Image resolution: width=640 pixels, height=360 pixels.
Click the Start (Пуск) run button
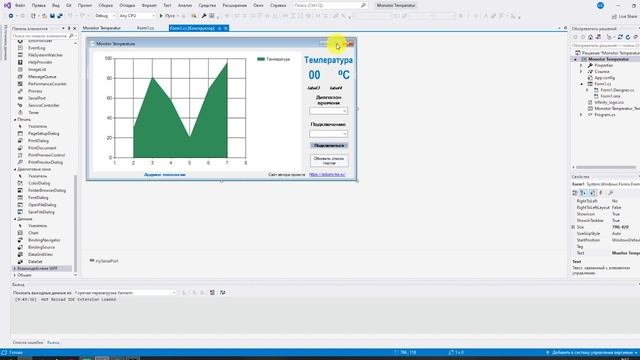tap(167, 16)
